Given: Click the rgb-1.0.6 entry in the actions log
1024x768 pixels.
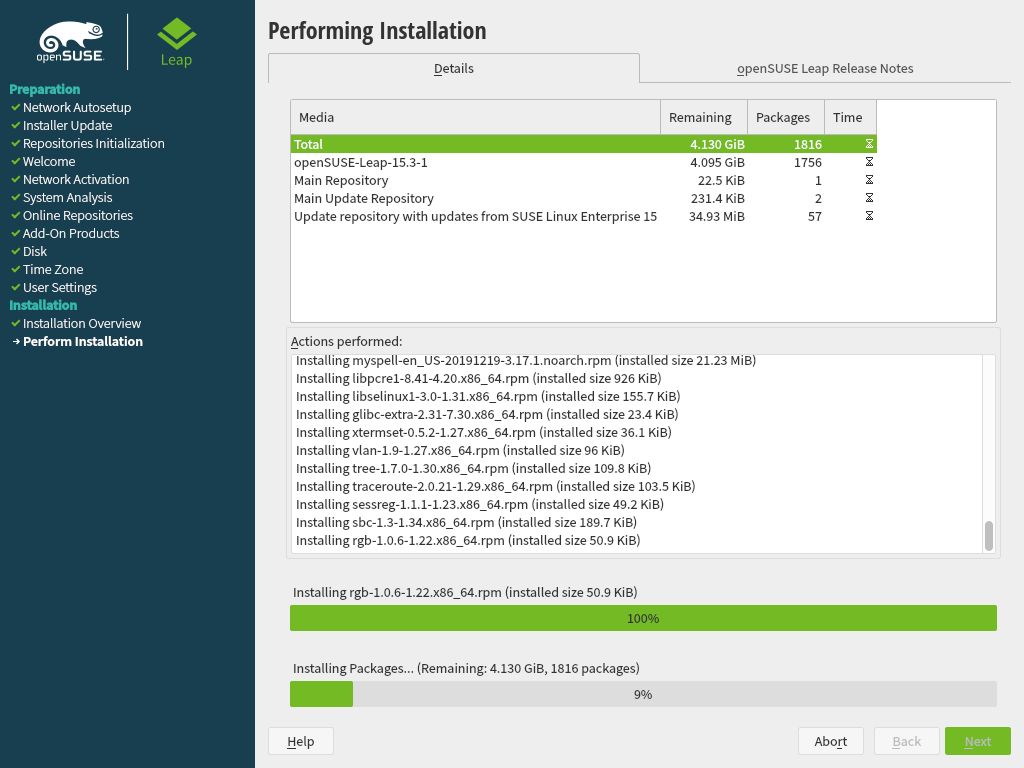Looking at the screenshot, I should (468, 540).
